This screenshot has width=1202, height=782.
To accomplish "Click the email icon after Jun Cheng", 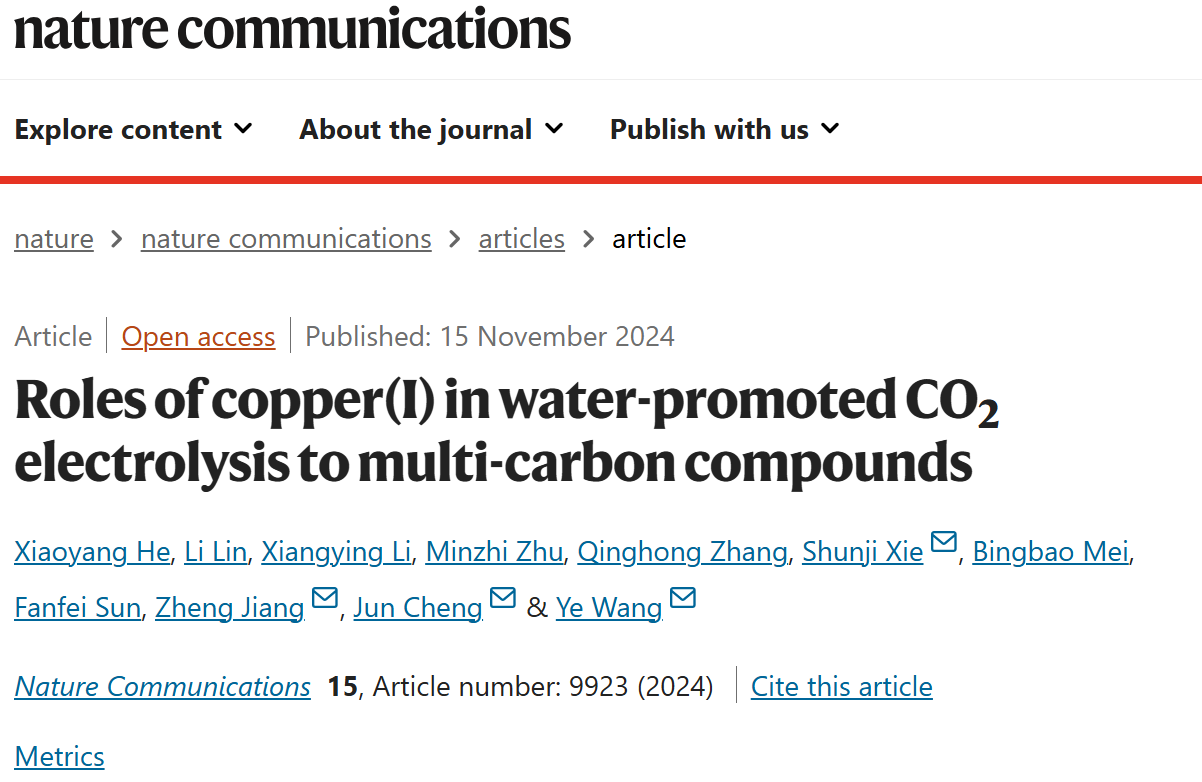I will [503, 598].
